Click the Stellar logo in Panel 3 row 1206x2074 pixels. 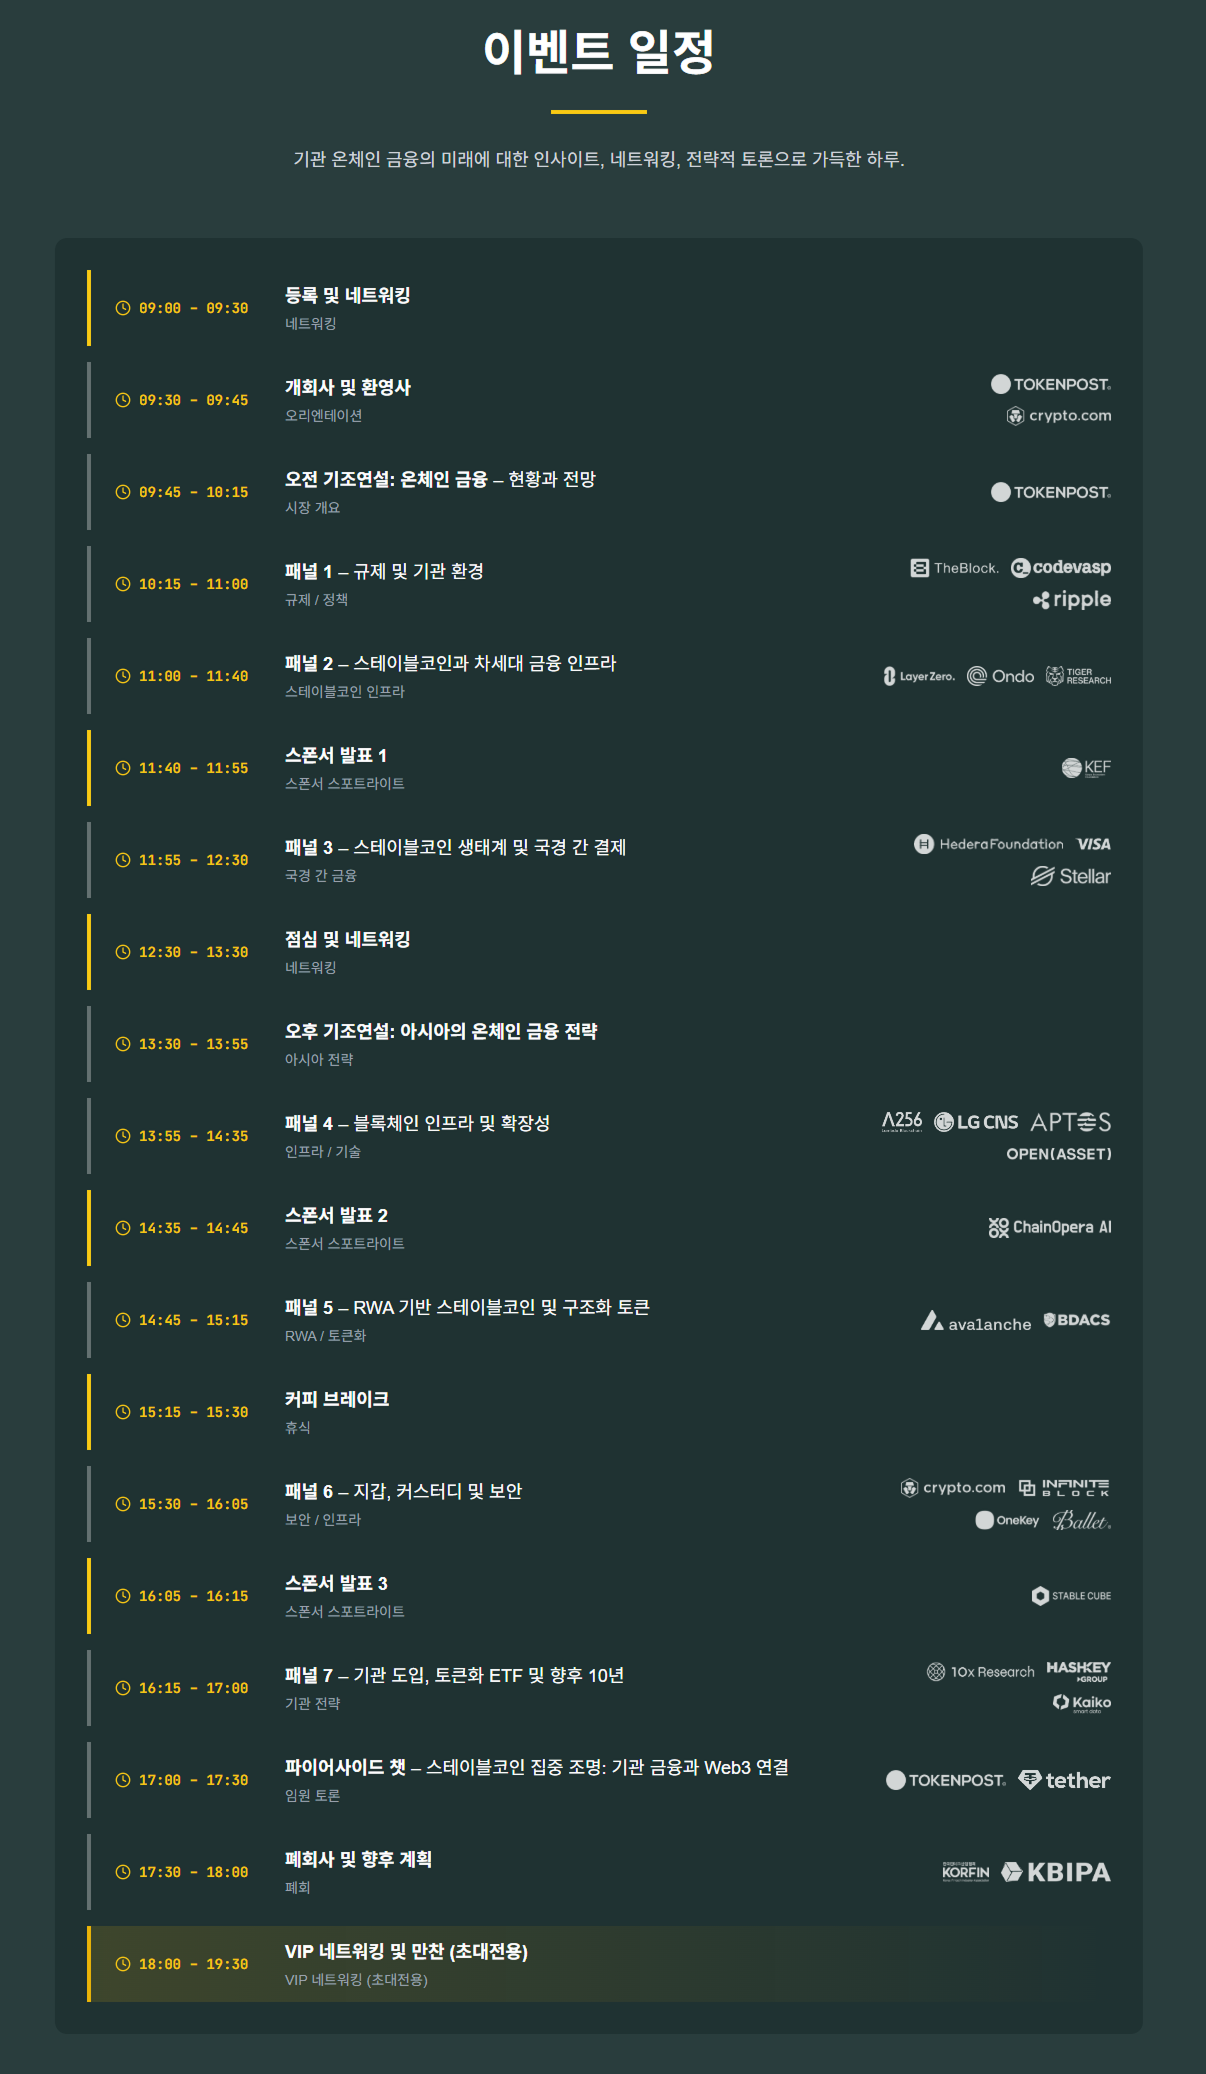[1071, 876]
